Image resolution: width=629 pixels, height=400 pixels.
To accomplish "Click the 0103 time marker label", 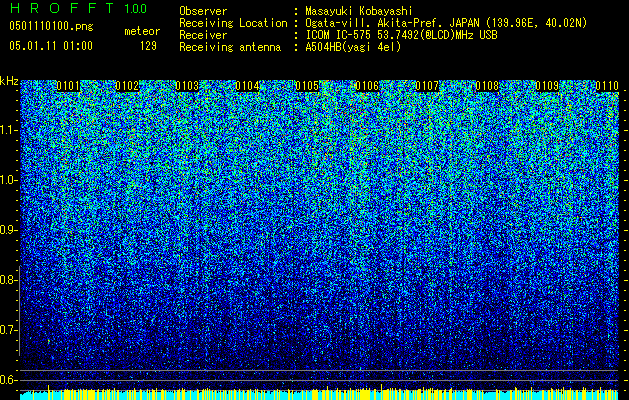I will tap(187, 86).
